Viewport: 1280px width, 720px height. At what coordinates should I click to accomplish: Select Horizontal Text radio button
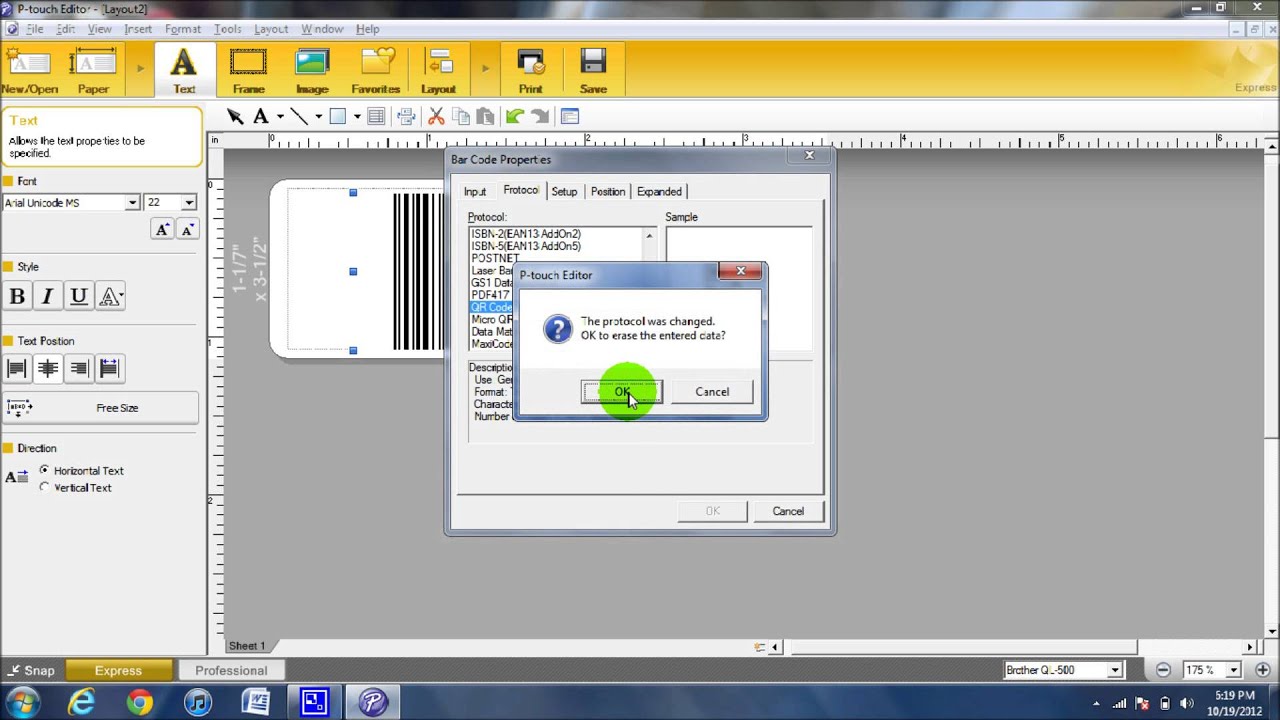coord(44,470)
